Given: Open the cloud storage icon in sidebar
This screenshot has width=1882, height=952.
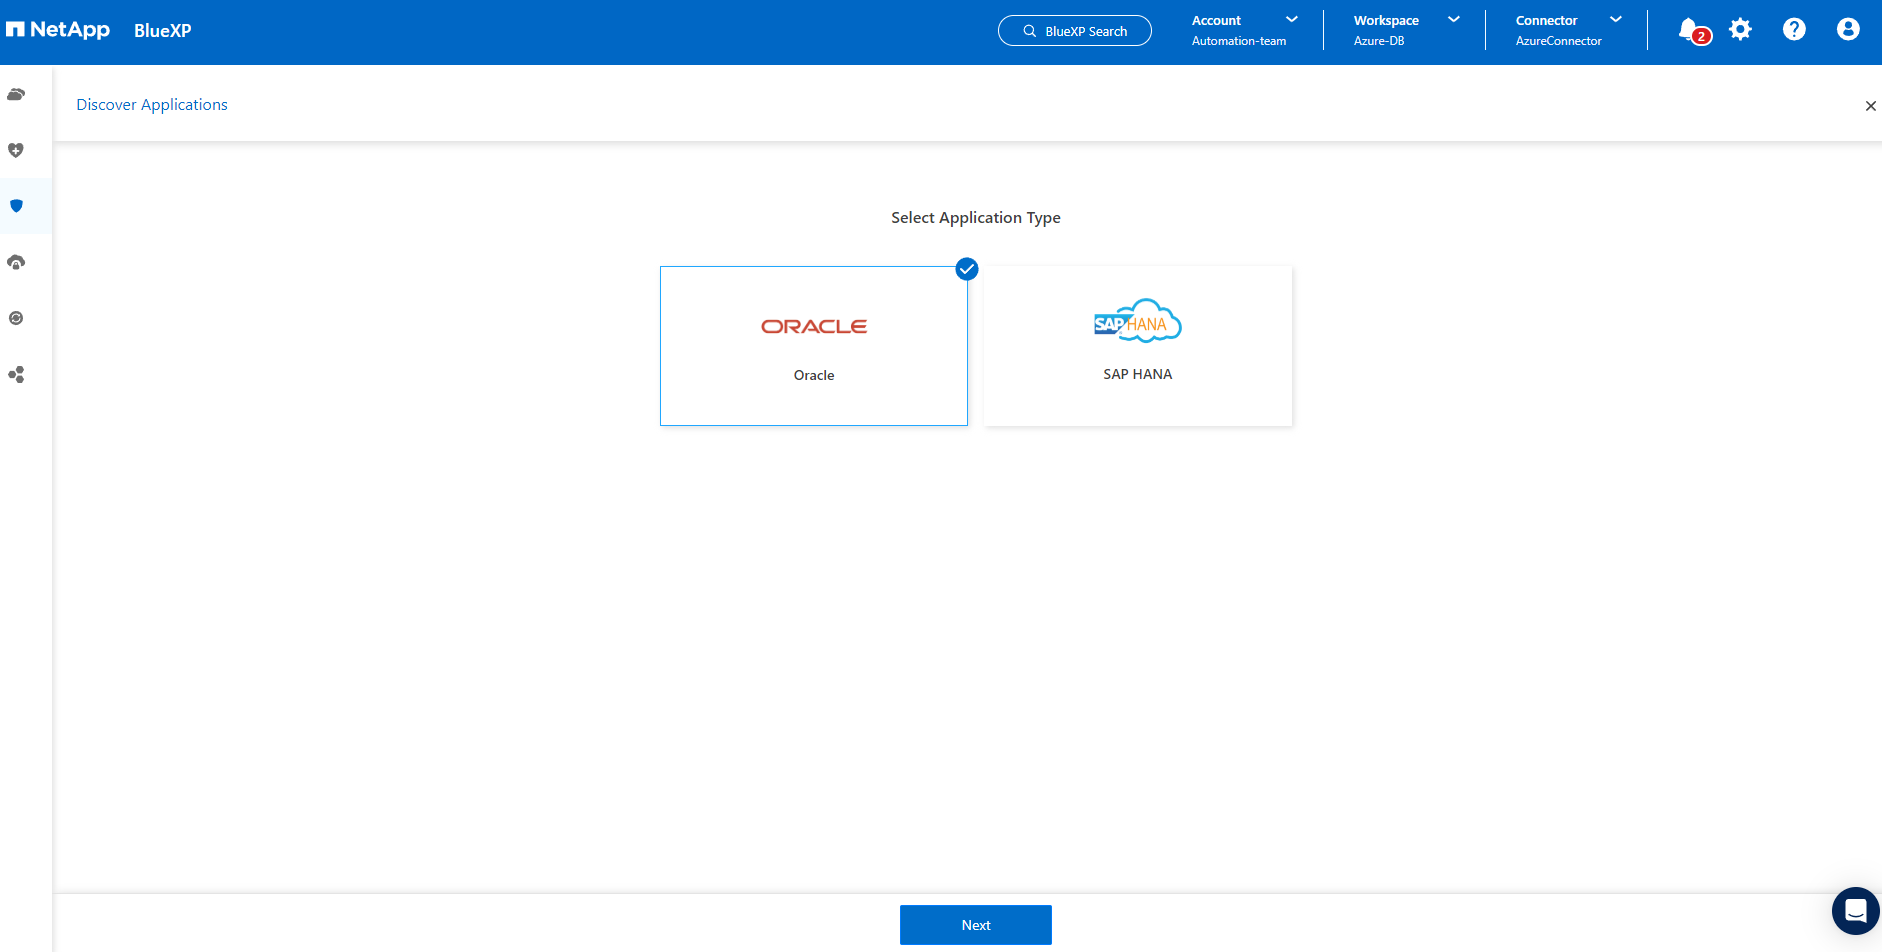Looking at the screenshot, I should [x=16, y=95].
